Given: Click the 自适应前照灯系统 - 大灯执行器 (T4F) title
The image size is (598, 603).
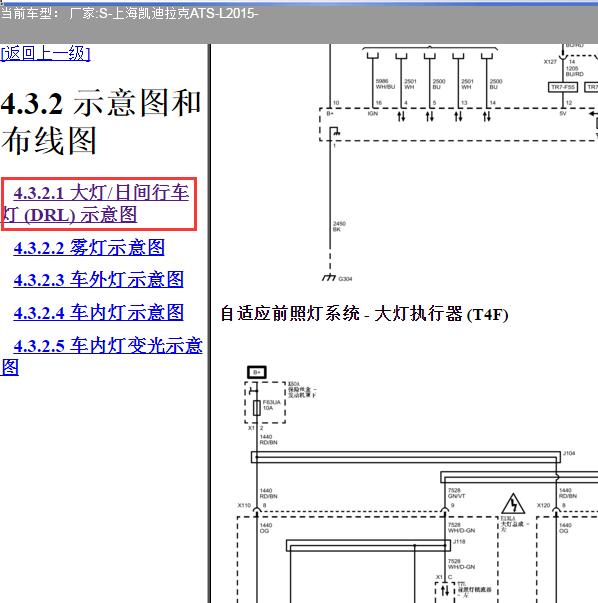Looking at the screenshot, I should click(364, 314).
